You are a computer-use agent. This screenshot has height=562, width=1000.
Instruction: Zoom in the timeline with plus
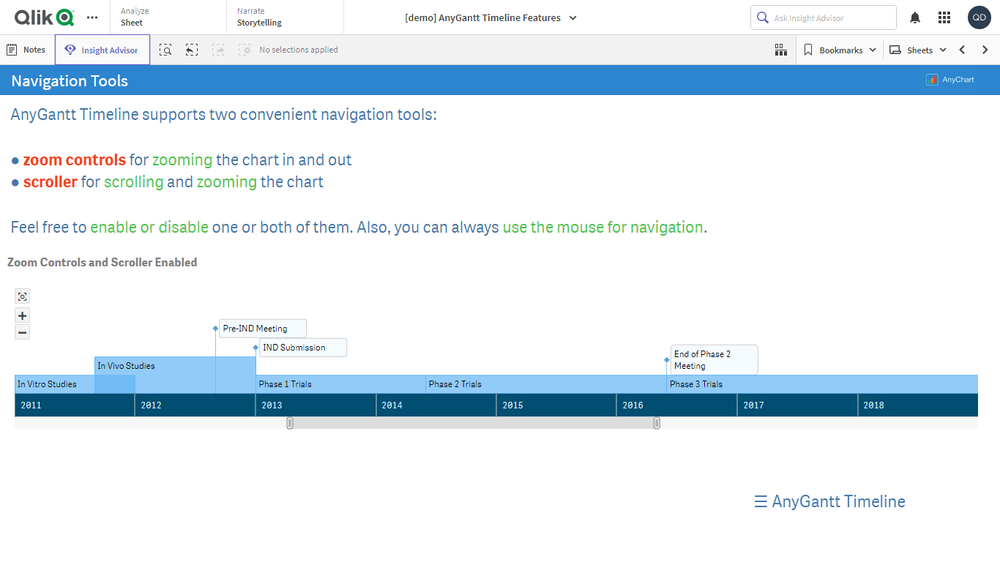click(x=23, y=315)
